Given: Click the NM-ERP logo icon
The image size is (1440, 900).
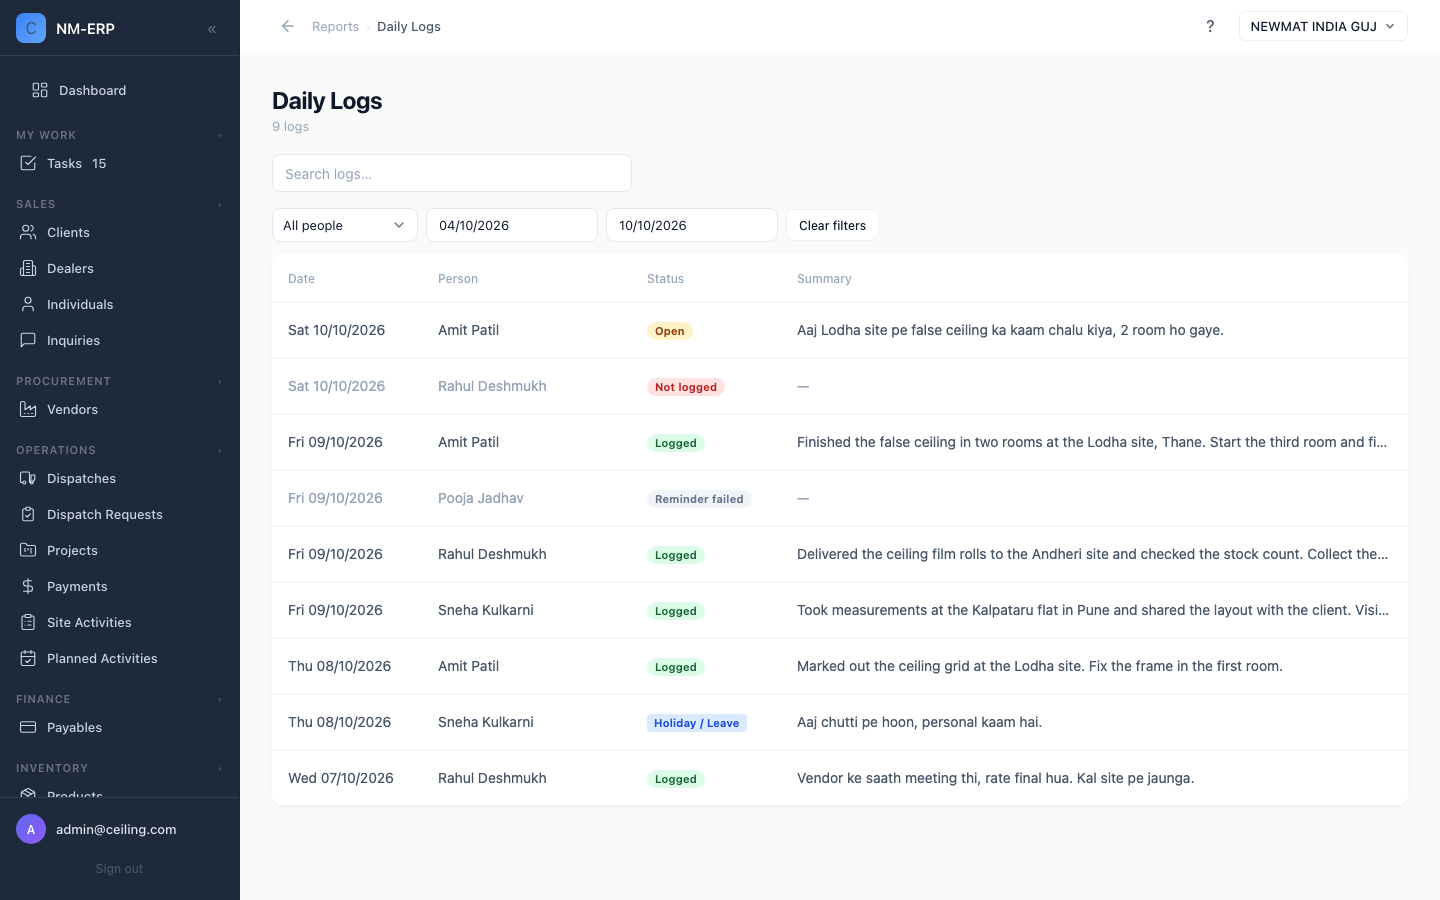Looking at the screenshot, I should coord(31,28).
